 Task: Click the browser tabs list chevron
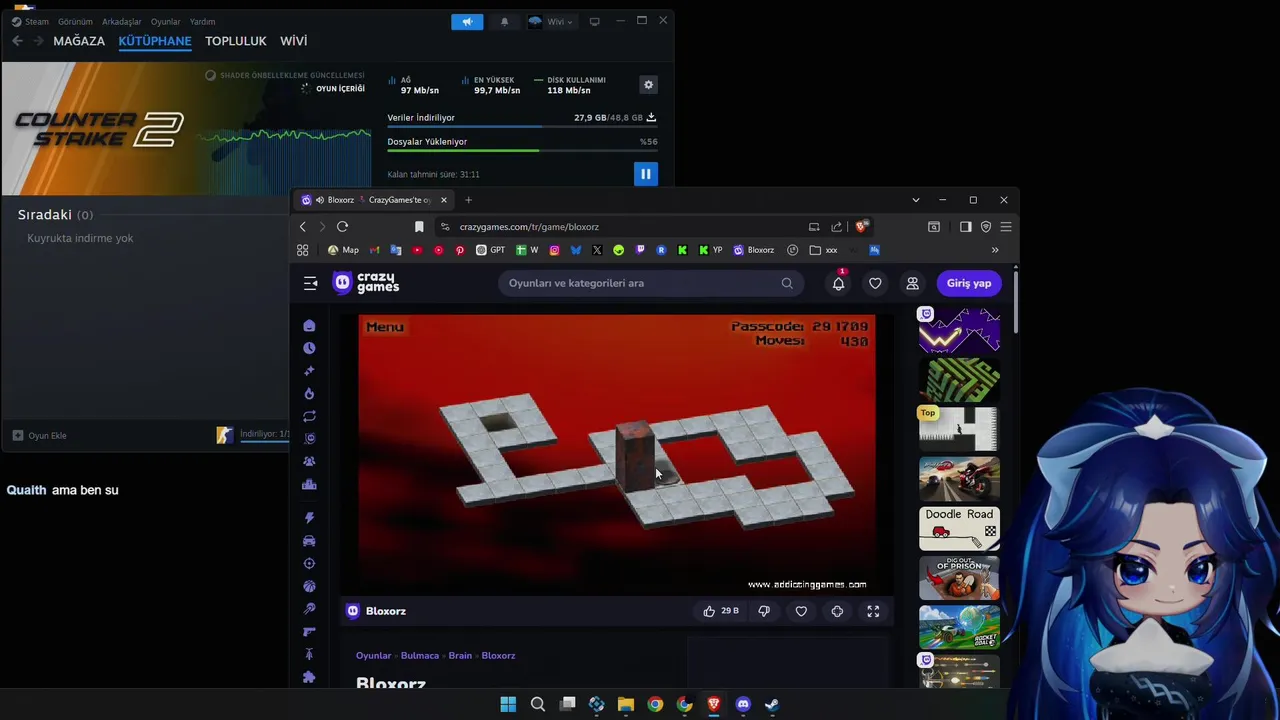pyautogui.click(x=915, y=200)
